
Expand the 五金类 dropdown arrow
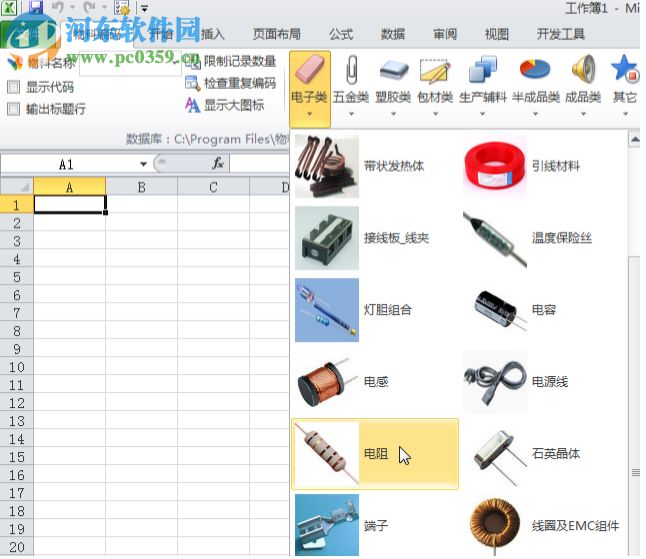click(x=351, y=114)
